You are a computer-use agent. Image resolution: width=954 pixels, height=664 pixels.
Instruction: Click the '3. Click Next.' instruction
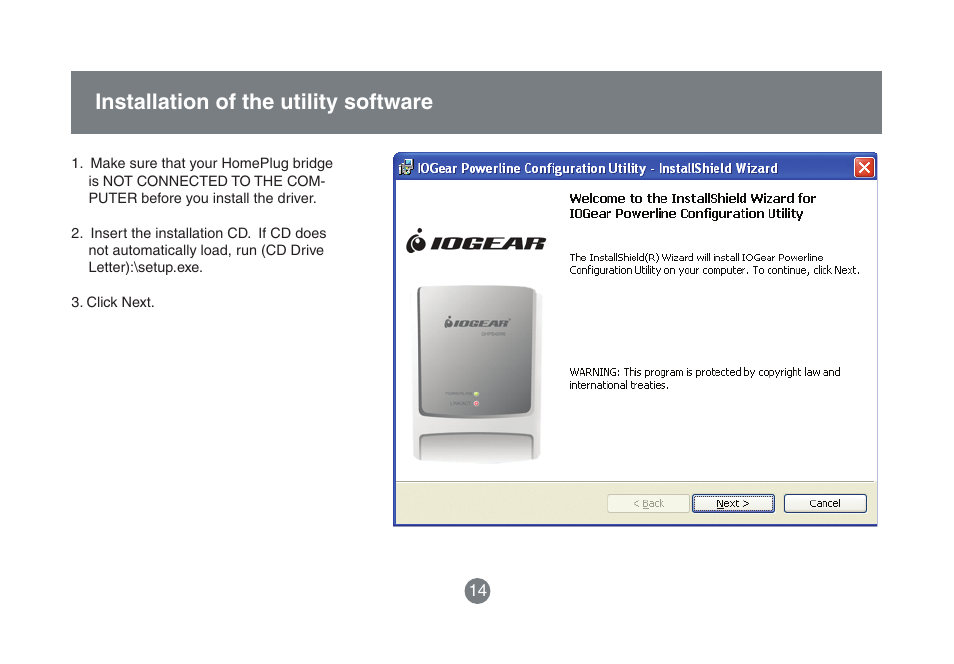tap(113, 302)
